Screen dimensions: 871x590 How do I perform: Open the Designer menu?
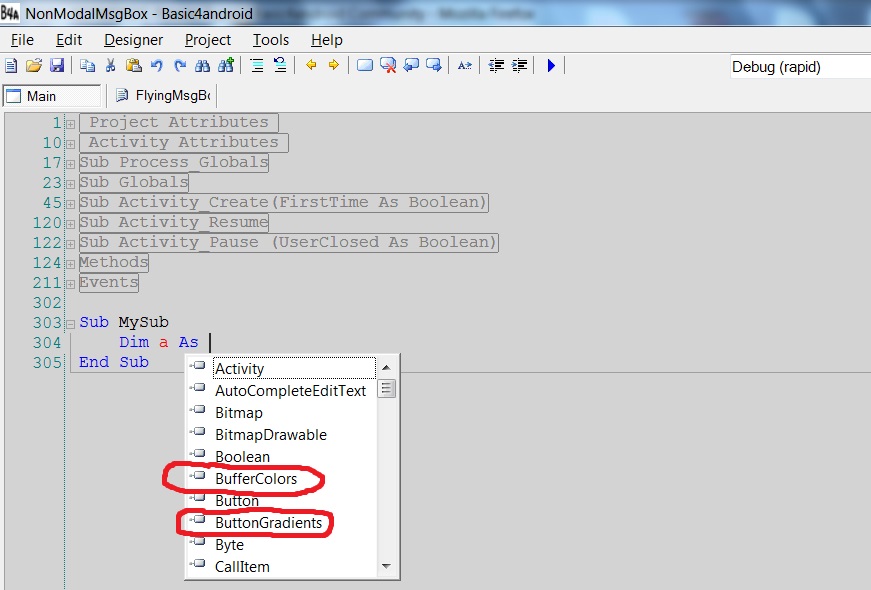[133, 40]
